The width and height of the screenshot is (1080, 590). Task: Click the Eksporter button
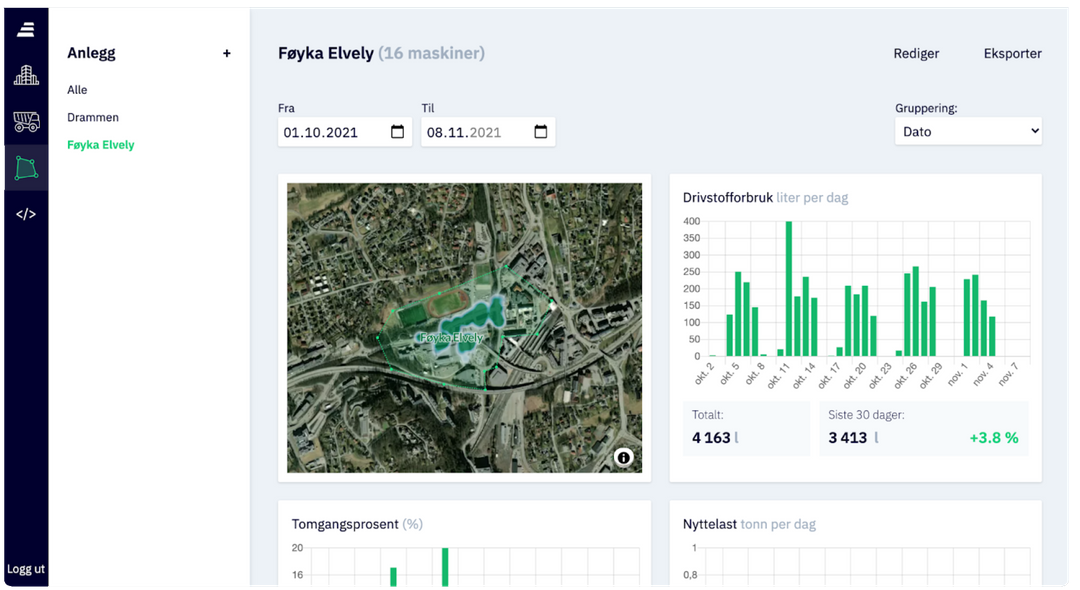click(x=1013, y=53)
